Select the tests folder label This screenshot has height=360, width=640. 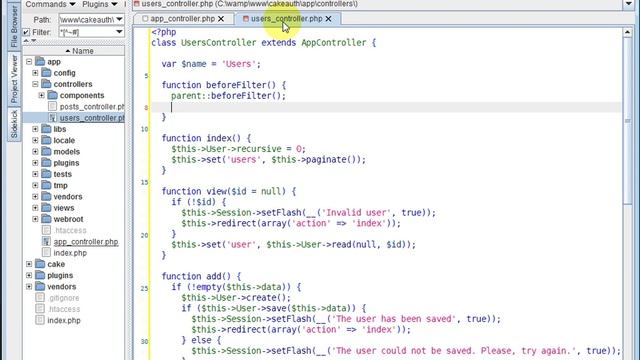[62, 174]
